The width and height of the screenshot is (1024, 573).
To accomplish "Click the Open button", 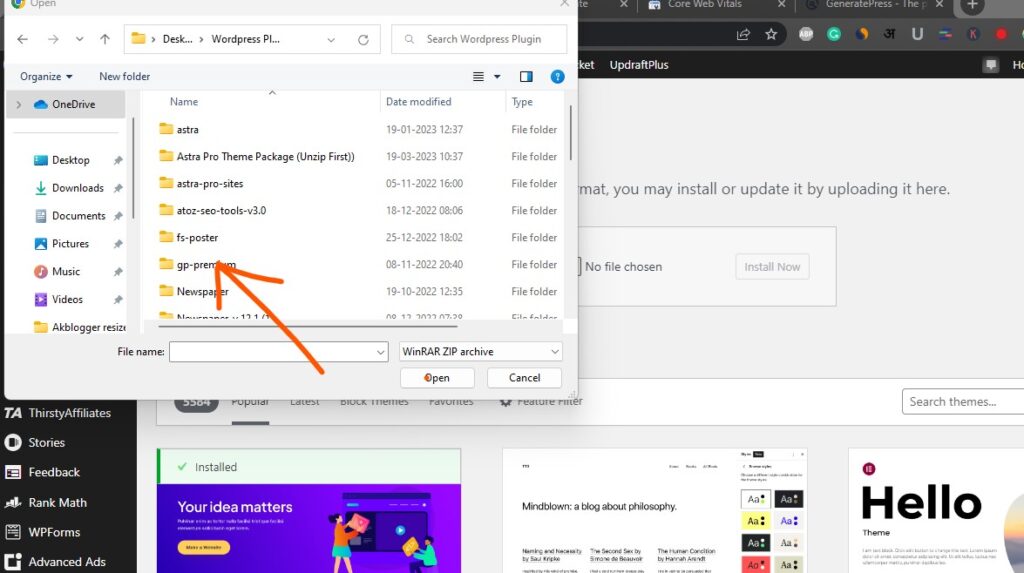I will pos(437,378).
